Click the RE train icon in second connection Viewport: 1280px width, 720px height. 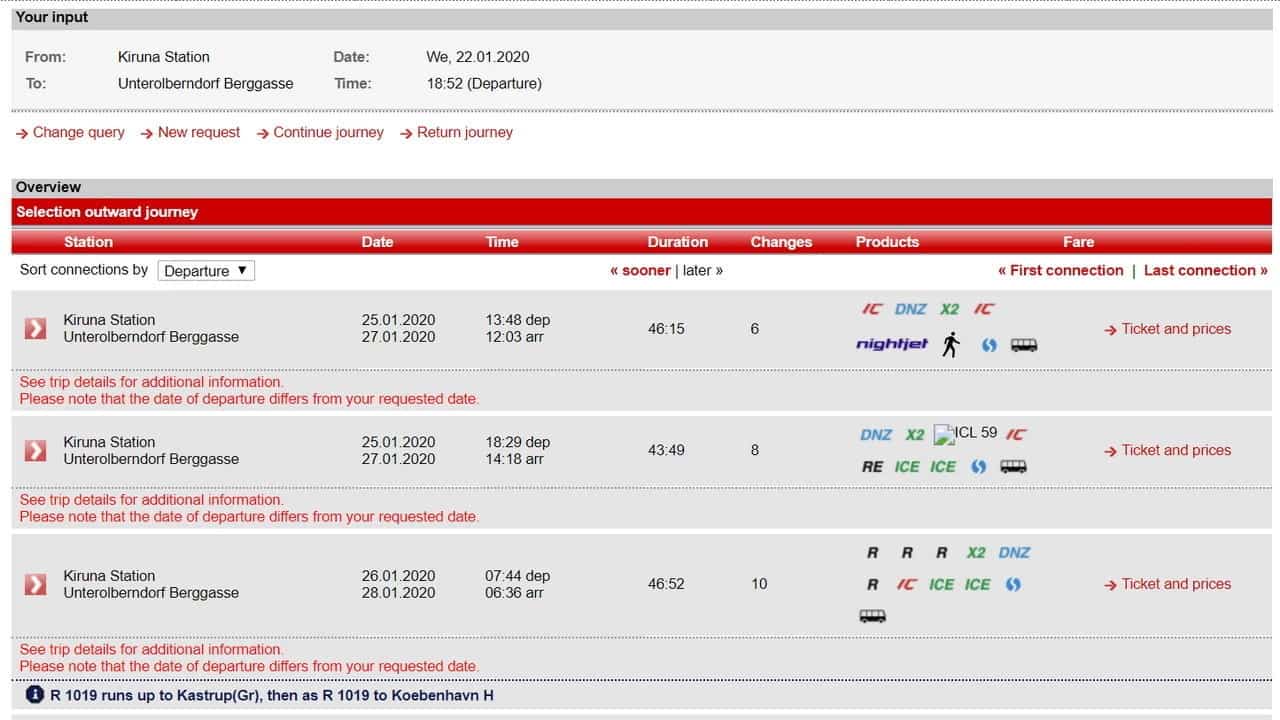(872, 467)
